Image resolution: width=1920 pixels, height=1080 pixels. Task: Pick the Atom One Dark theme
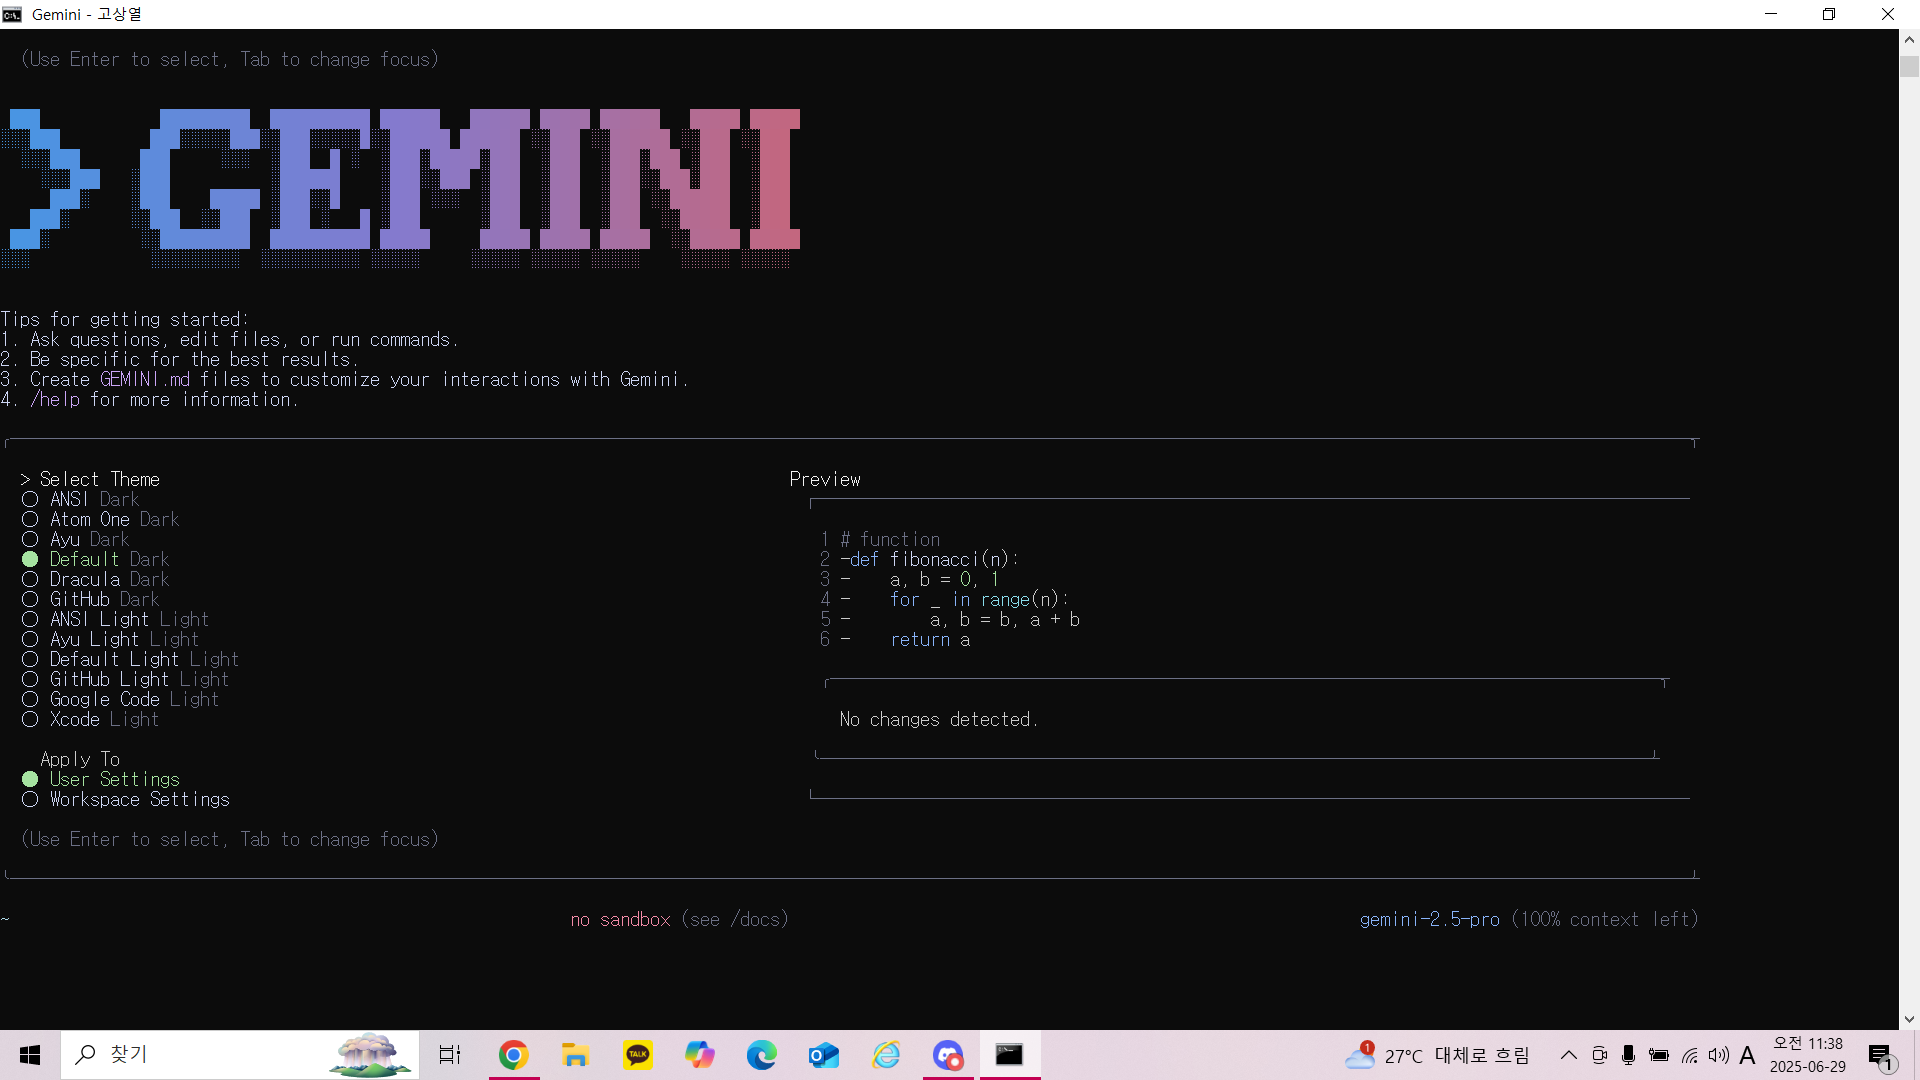pyautogui.click(x=30, y=520)
